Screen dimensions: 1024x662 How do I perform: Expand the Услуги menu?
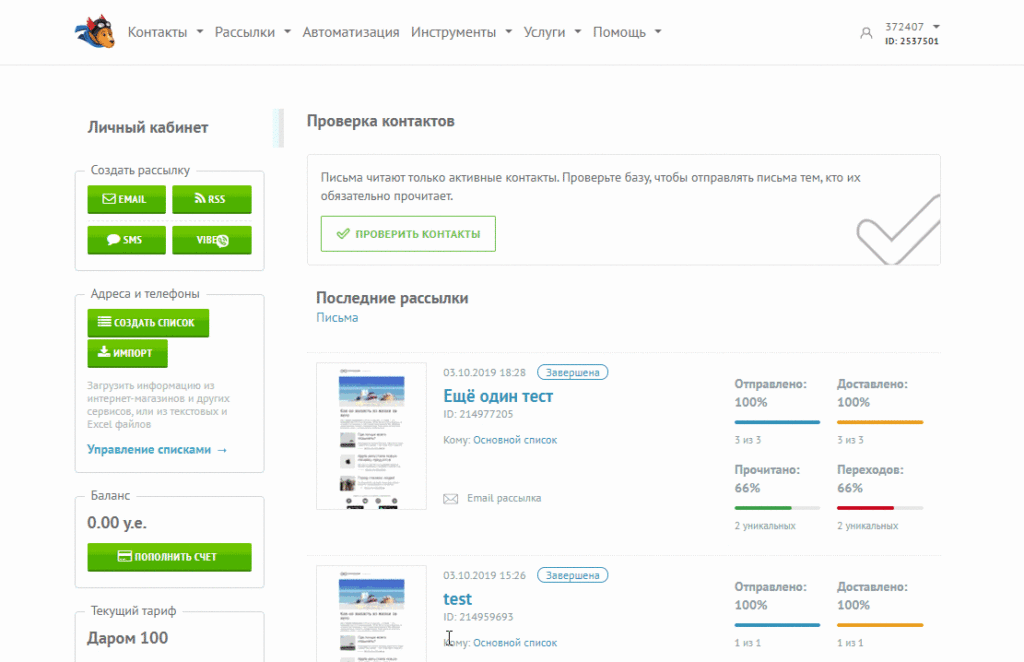pyautogui.click(x=552, y=32)
